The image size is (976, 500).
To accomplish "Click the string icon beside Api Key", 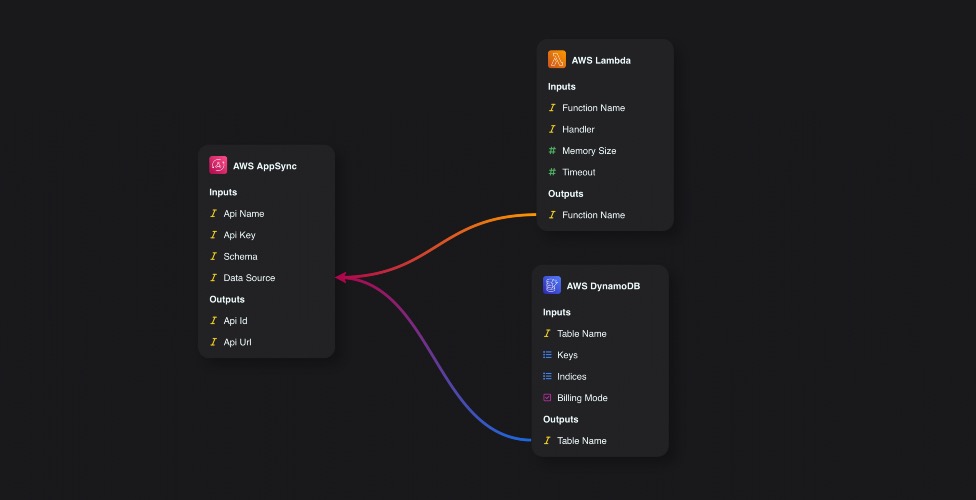I will 214,235.
